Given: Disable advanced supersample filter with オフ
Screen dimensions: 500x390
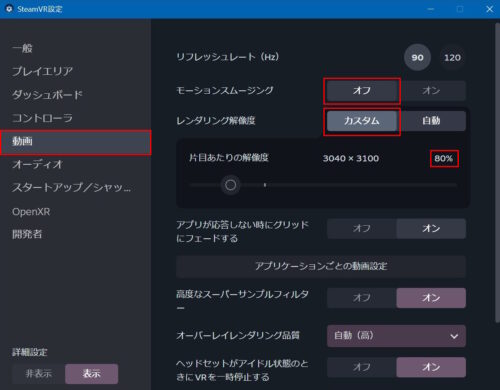Looking at the screenshot, I should pos(362,298).
